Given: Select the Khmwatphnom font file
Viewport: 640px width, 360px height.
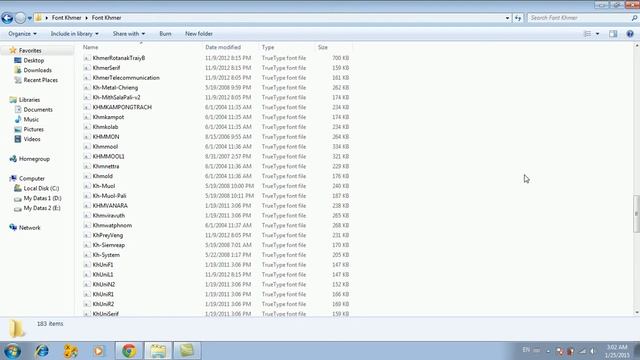Looking at the screenshot, I should (112, 225).
